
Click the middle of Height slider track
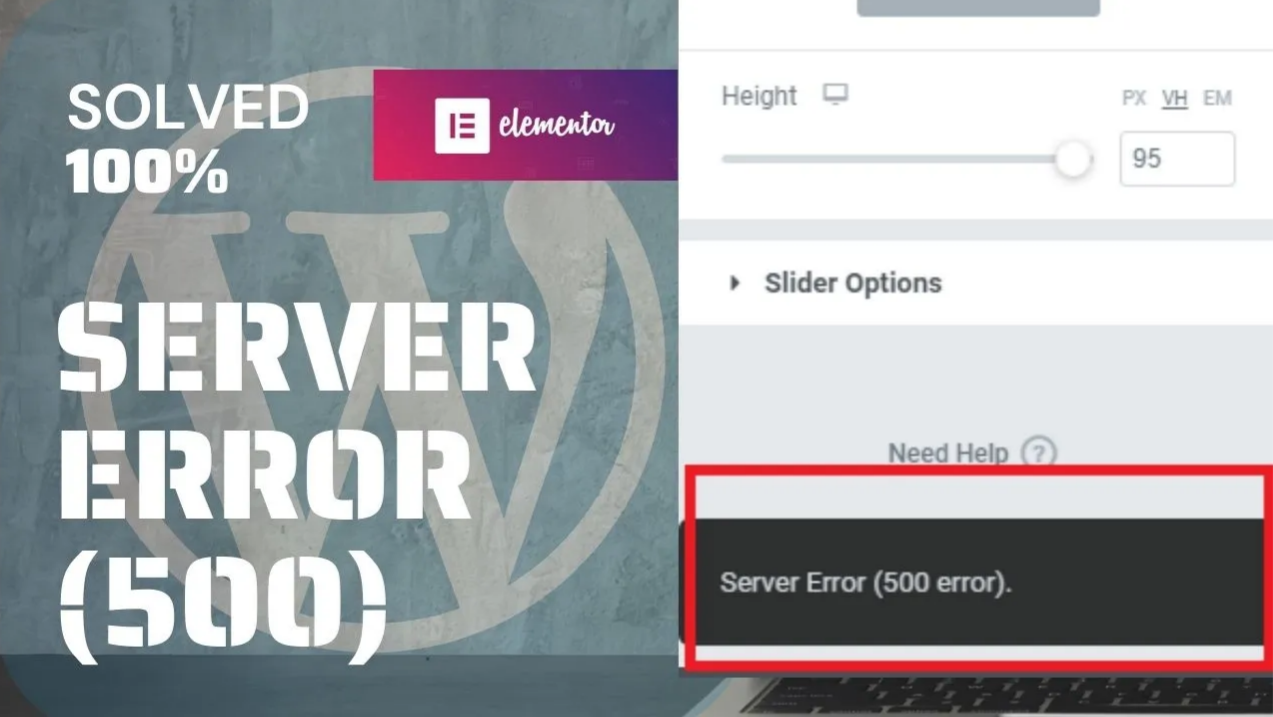tap(897, 159)
